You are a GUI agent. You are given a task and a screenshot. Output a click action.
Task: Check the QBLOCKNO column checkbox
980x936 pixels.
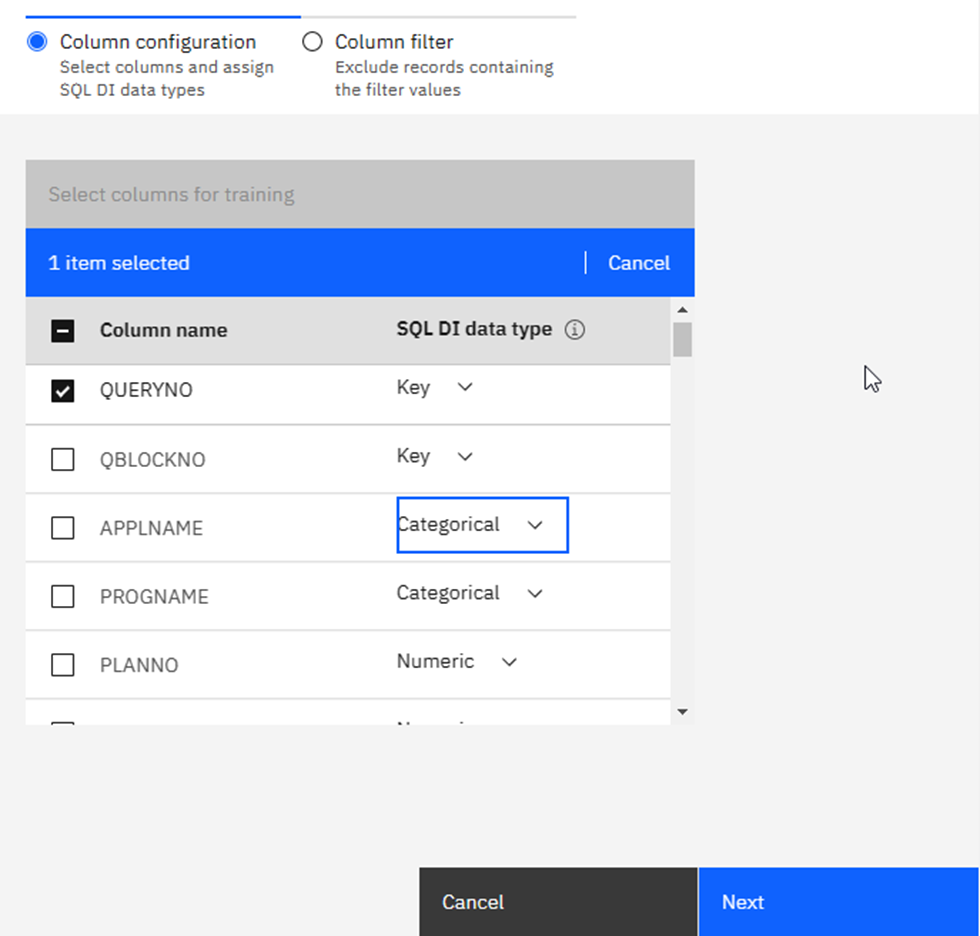pos(63,460)
